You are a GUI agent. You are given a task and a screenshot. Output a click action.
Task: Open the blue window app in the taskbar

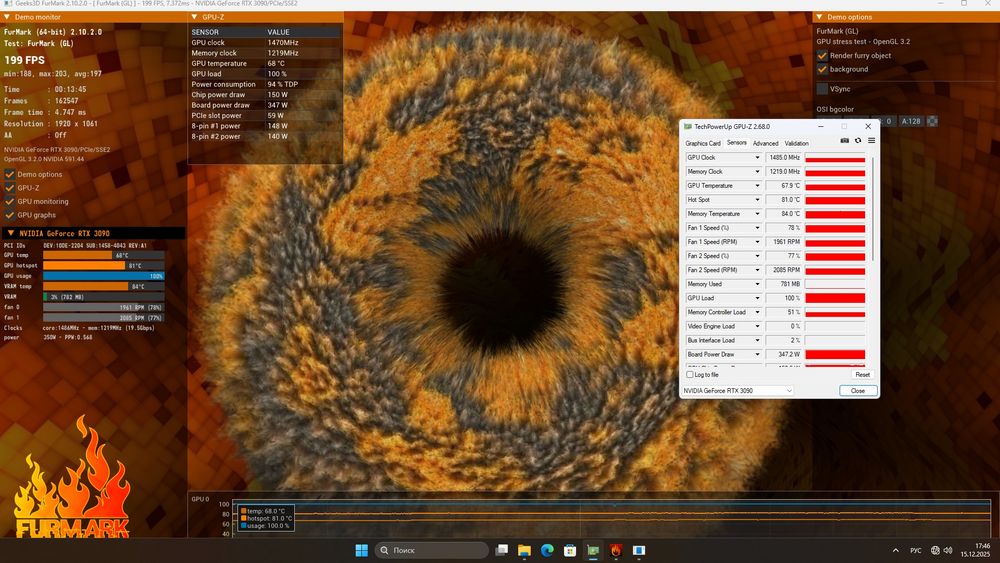638,550
